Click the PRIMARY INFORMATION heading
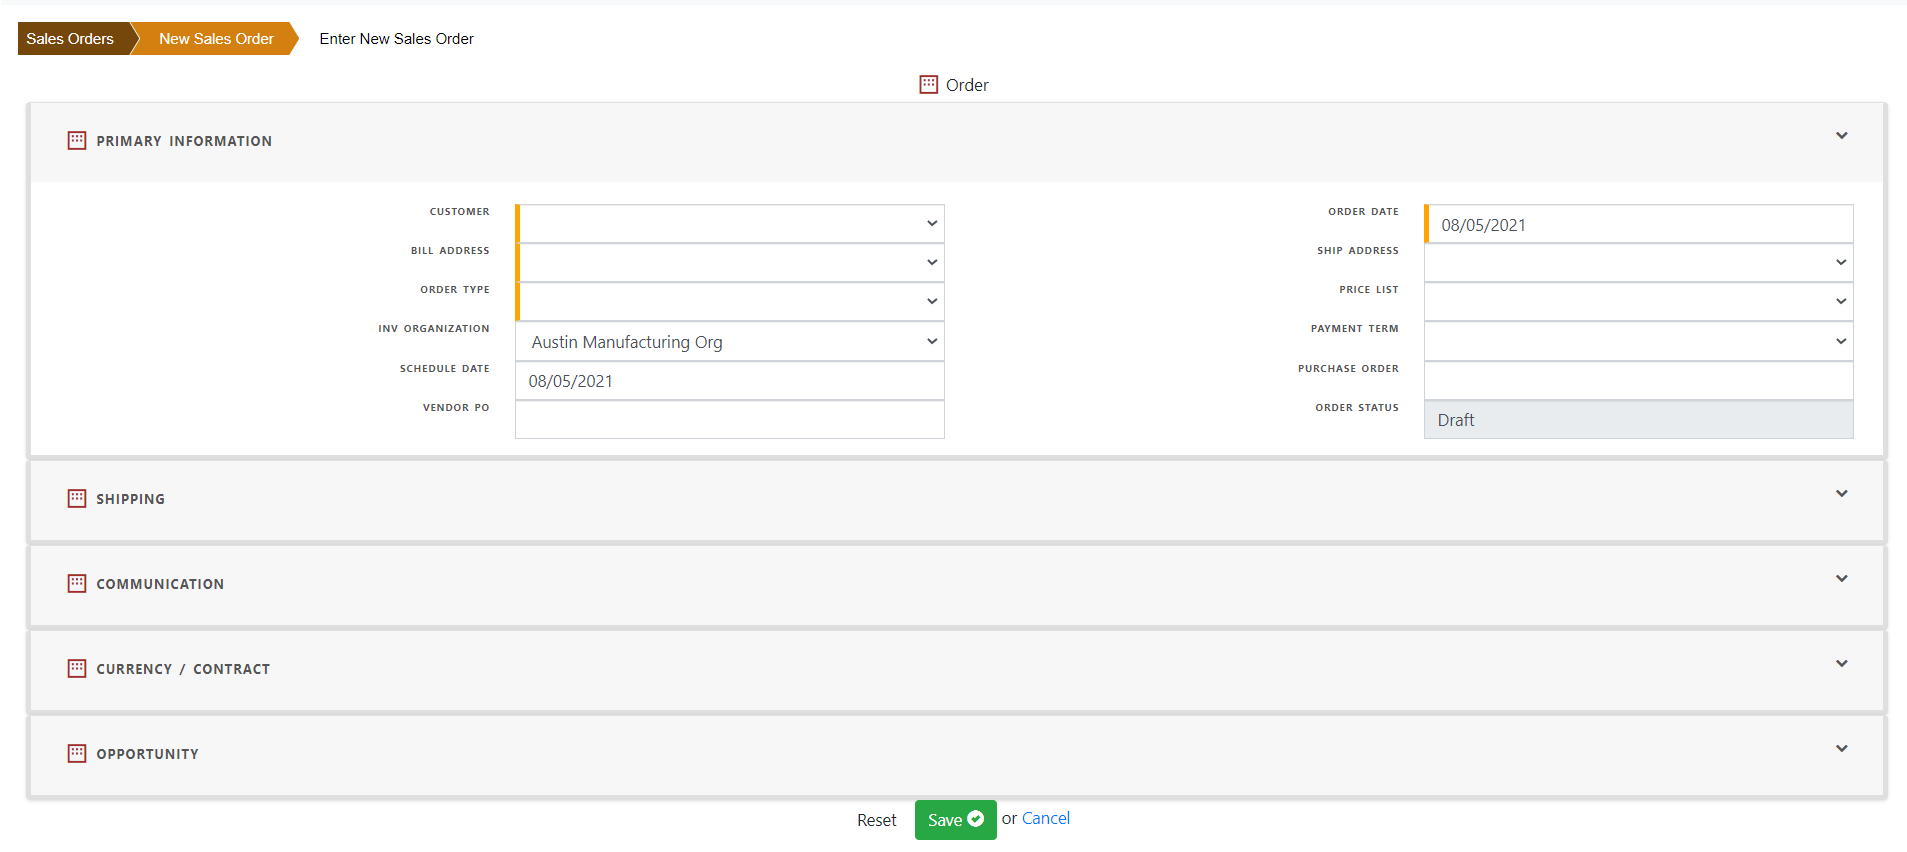Image resolution: width=1907 pixels, height=852 pixels. coord(184,141)
